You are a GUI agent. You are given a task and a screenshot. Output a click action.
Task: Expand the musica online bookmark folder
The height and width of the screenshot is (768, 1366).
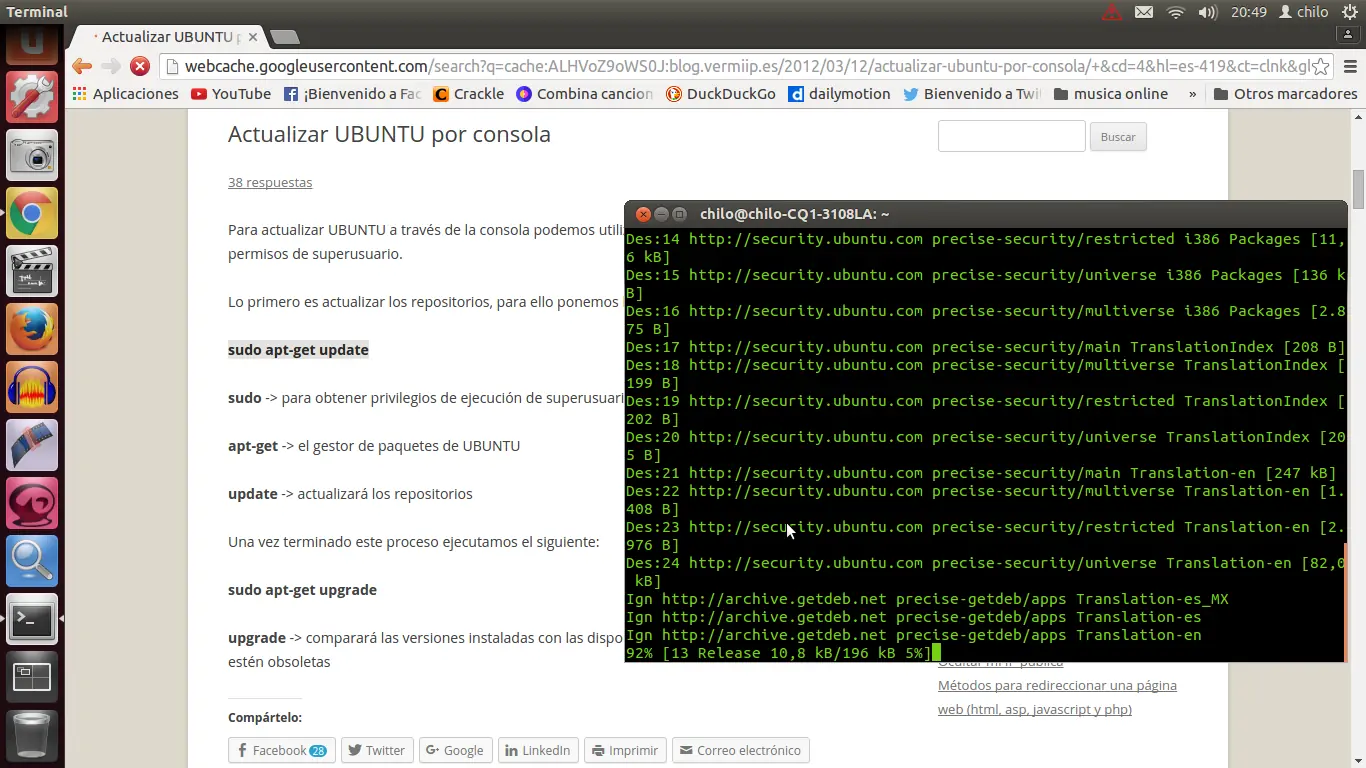1111,94
